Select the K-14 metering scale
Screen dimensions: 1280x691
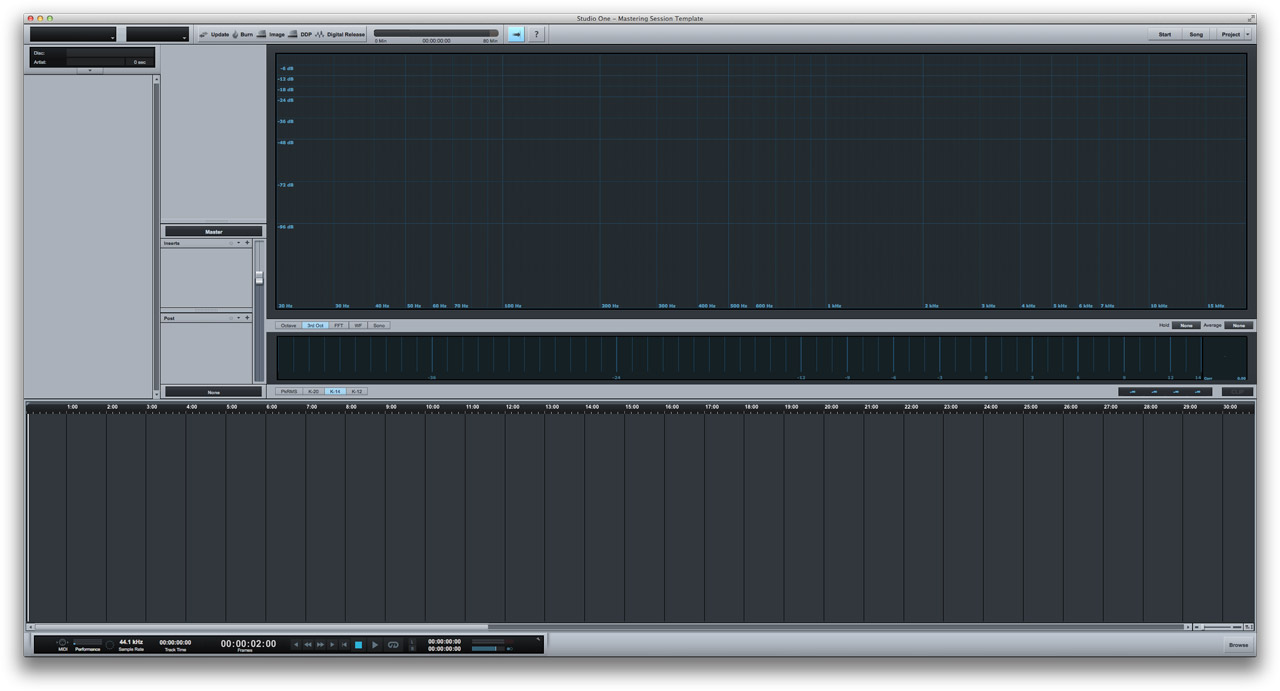pyautogui.click(x=335, y=391)
